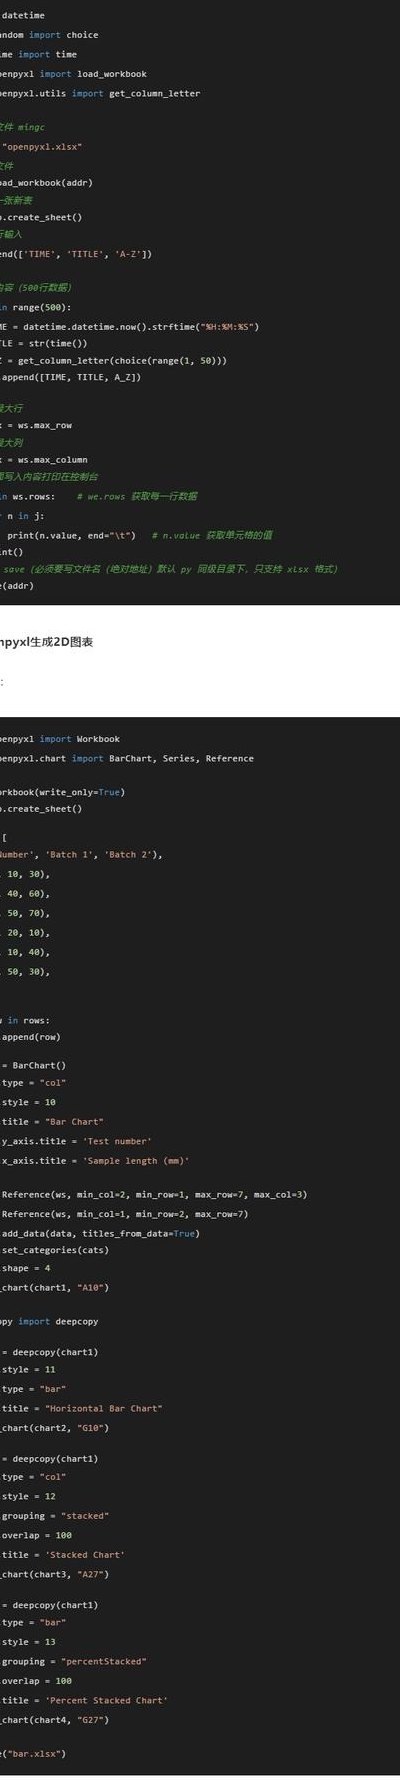
Task: Click the title = "Bar Chart" line
Action: (x=52, y=1121)
